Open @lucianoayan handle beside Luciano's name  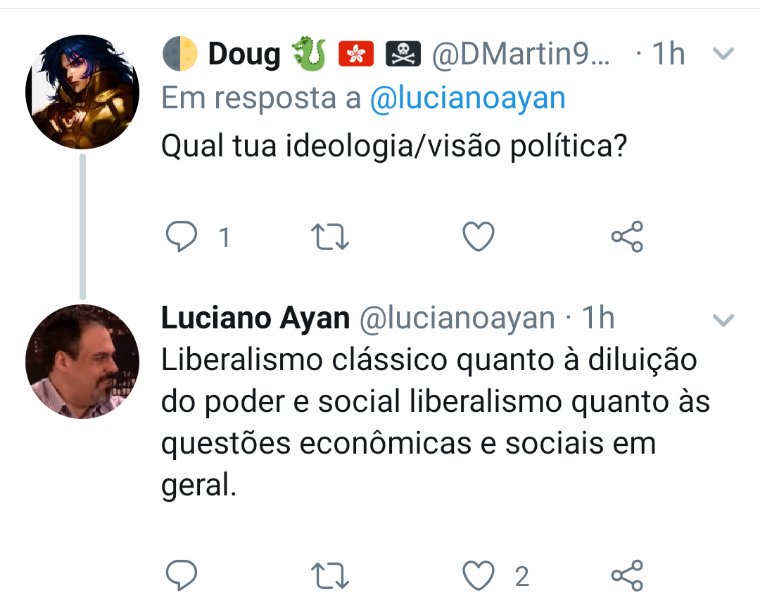(x=456, y=318)
